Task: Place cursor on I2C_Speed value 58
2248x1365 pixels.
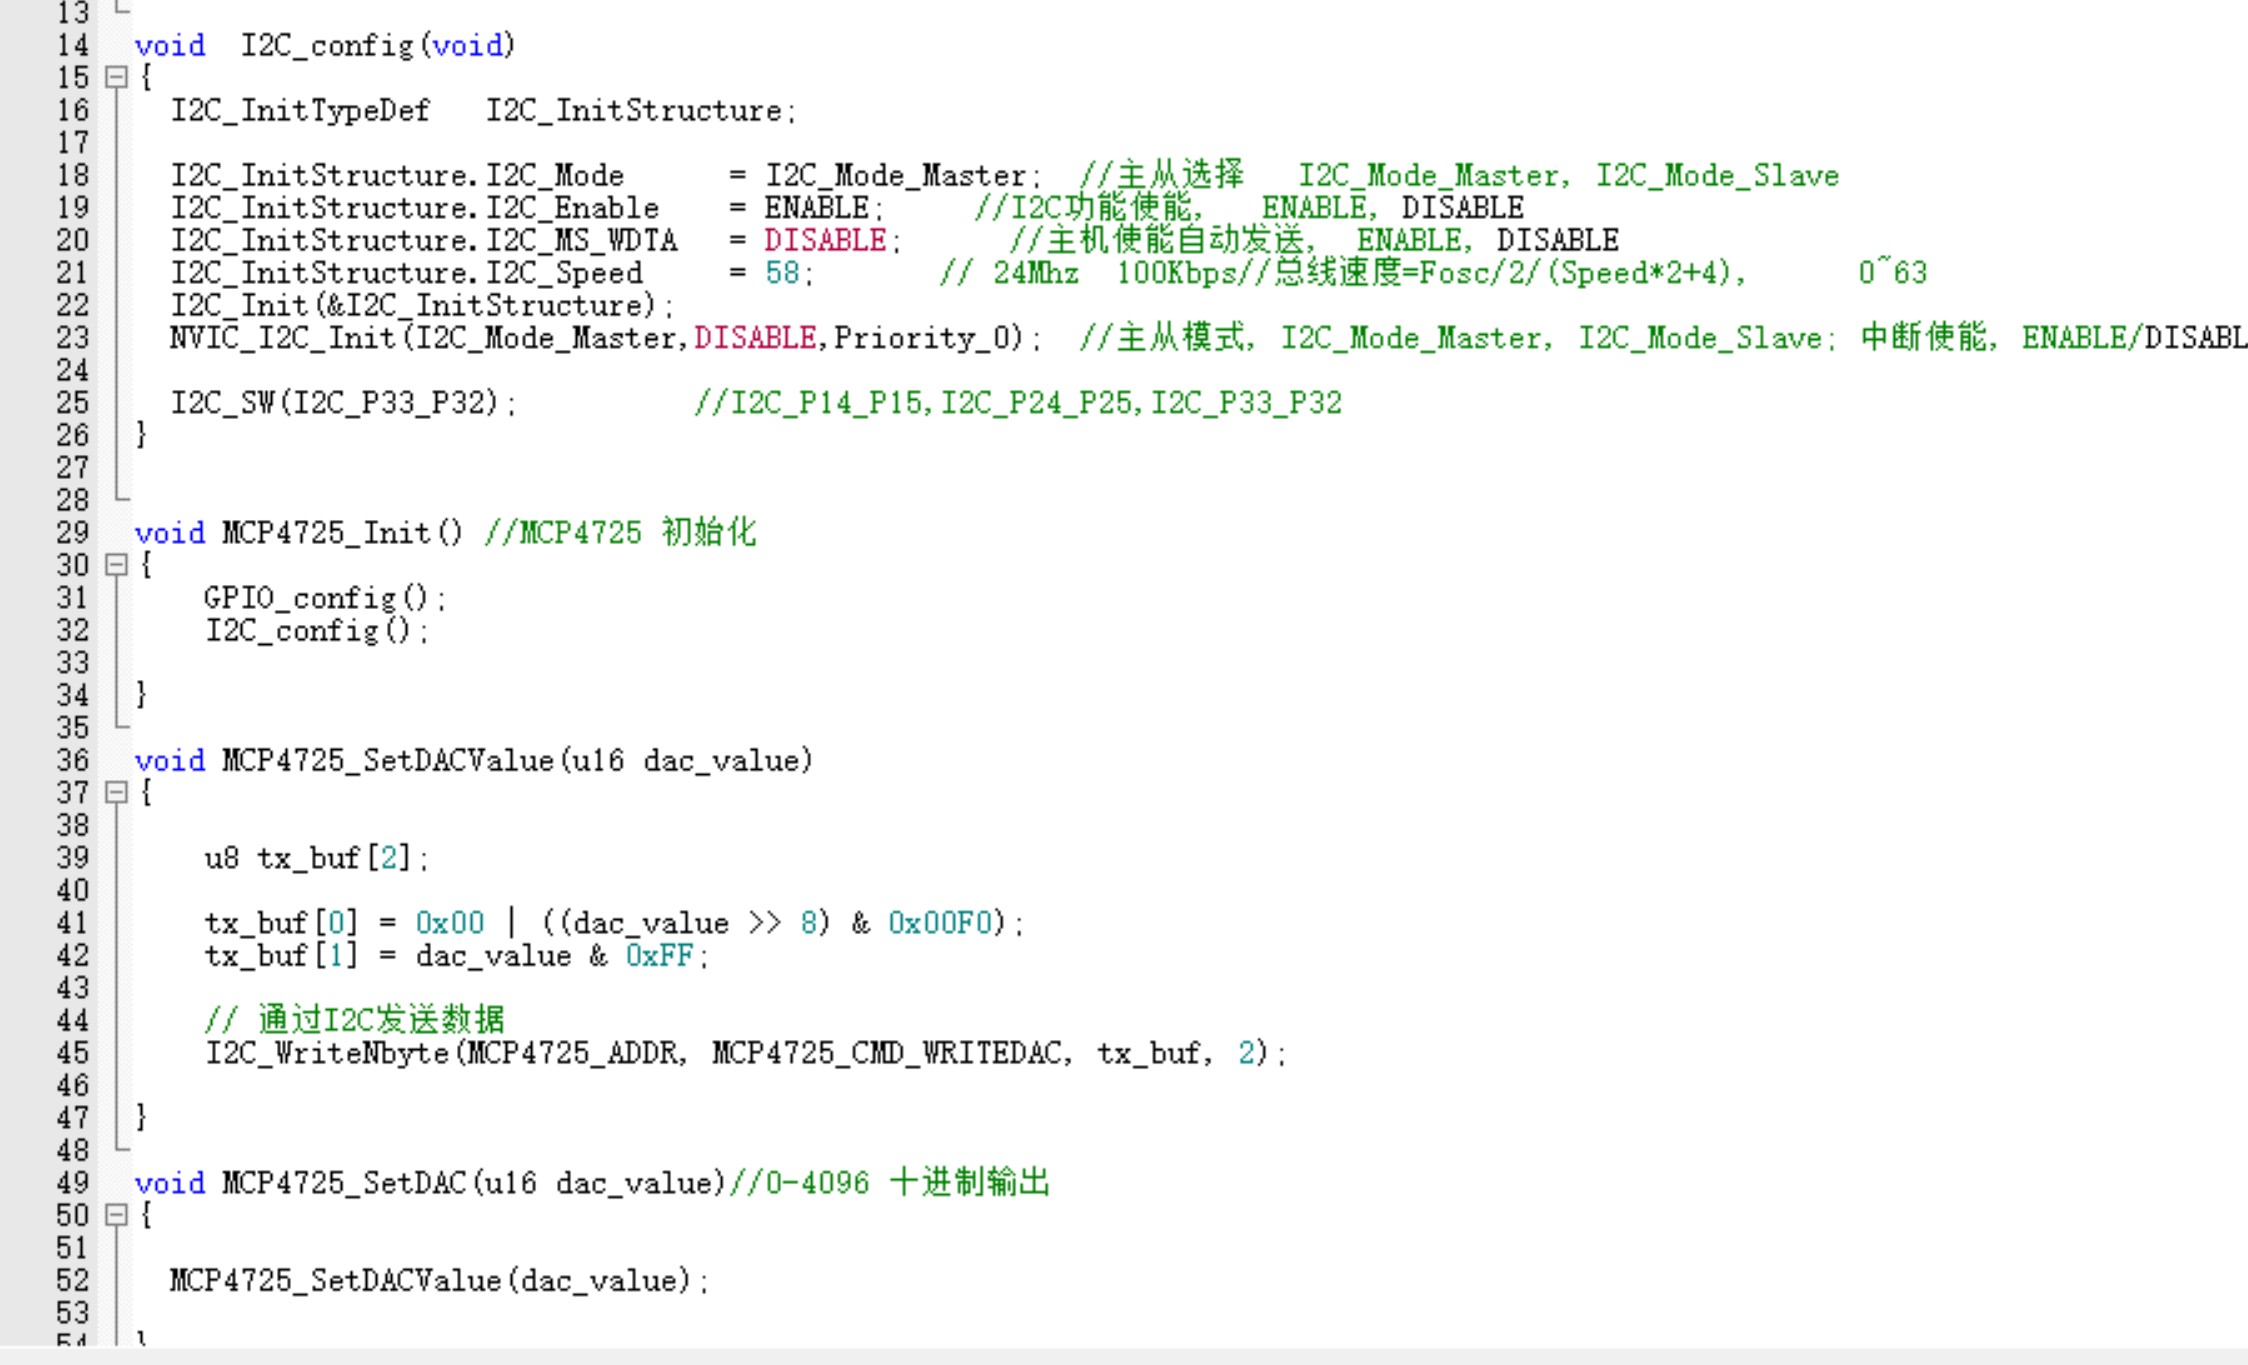Action: (x=782, y=272)
